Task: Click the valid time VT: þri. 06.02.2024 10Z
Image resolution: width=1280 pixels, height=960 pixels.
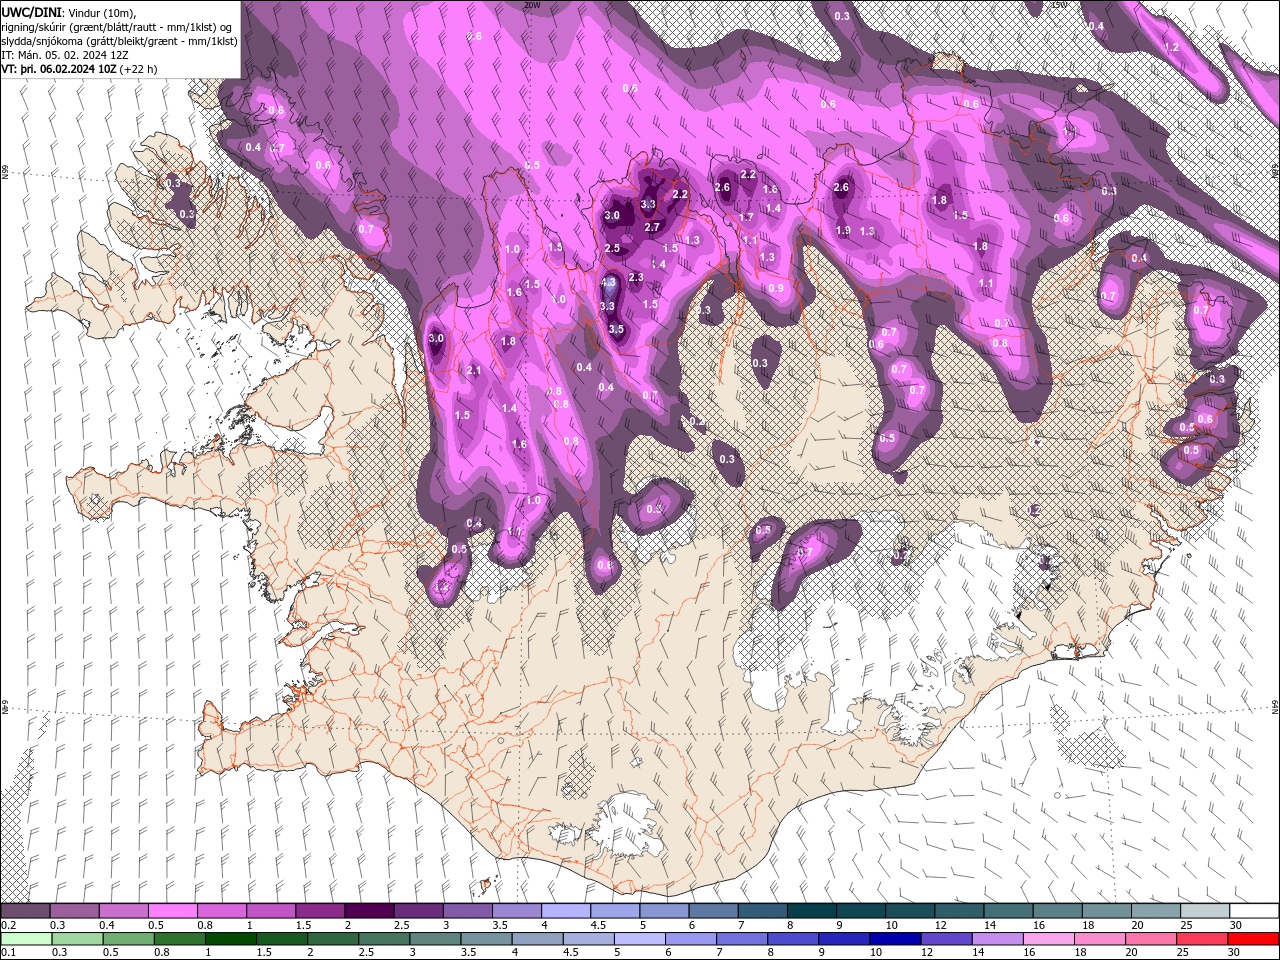Action: point(59,69)
